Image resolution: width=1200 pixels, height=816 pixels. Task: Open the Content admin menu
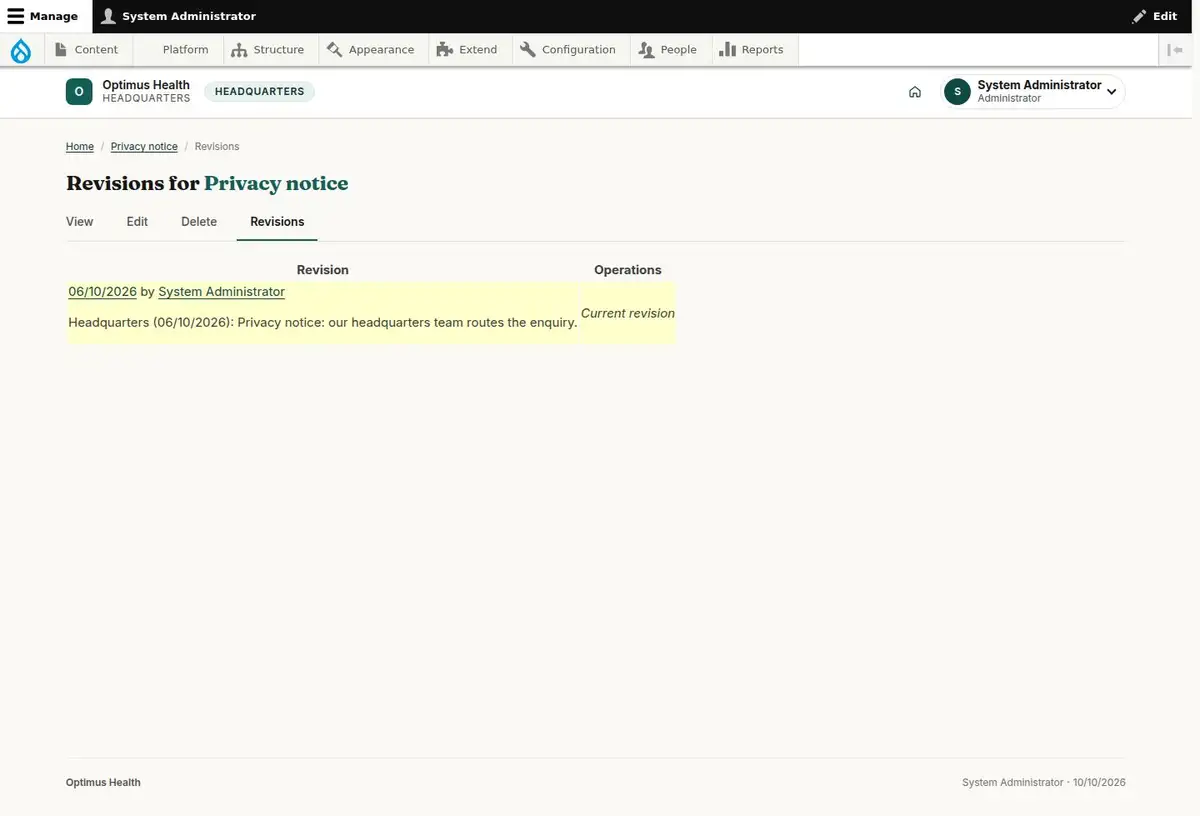pyautogui.click(x=87, y=50)
